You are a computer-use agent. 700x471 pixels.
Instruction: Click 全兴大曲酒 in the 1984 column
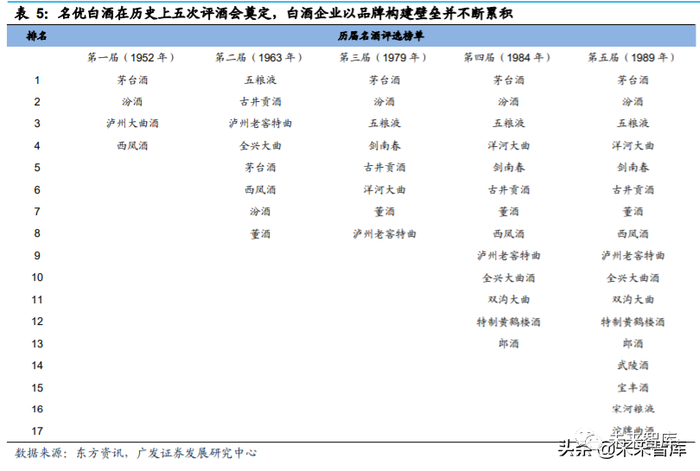tap(508, 278)
